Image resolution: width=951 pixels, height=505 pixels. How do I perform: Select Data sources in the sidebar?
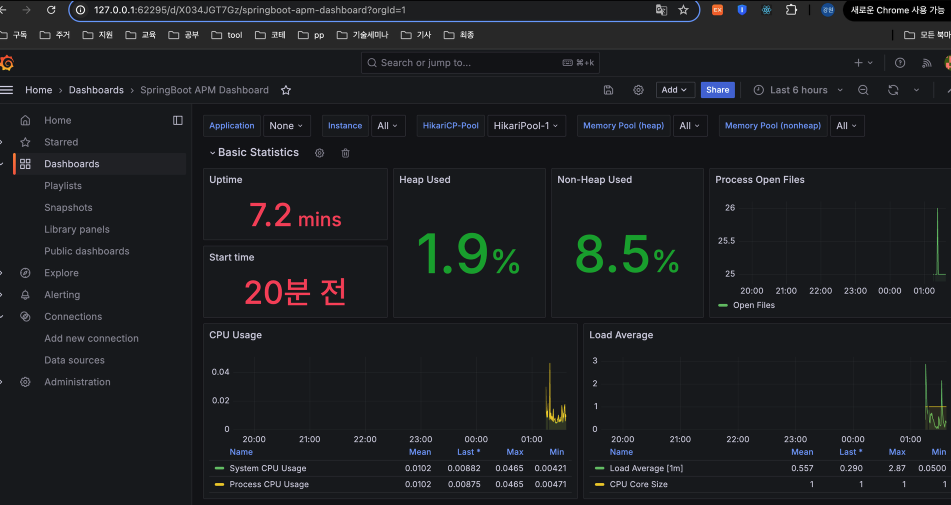(74, 360)
